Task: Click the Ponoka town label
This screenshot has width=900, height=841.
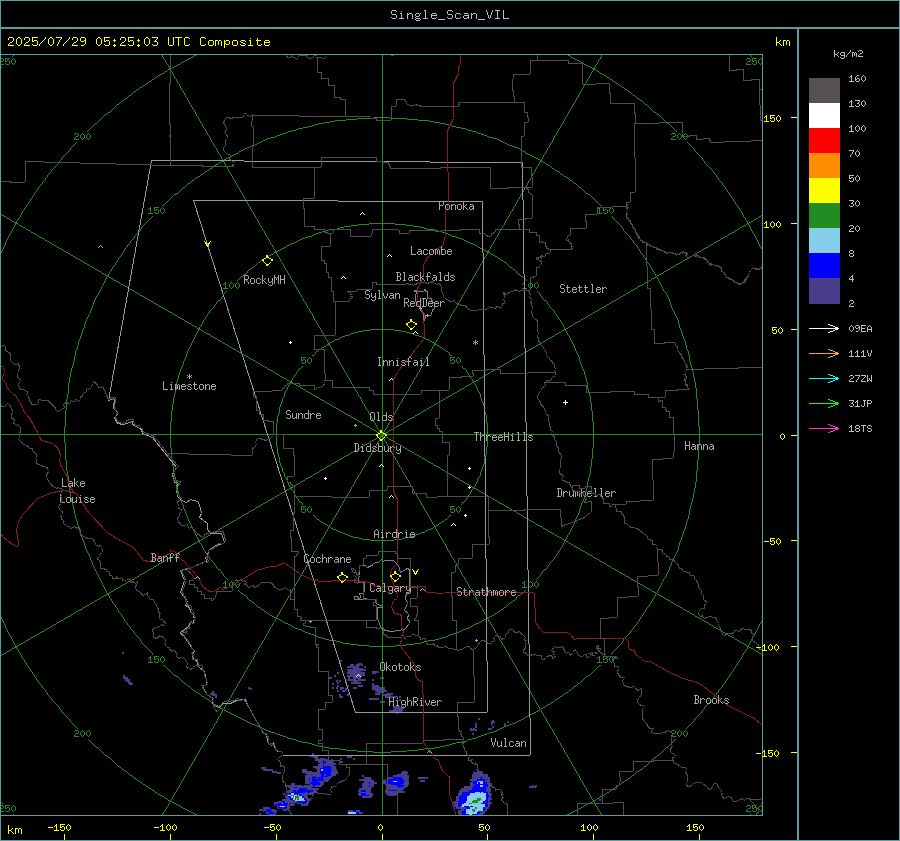Action: (456, 206)
